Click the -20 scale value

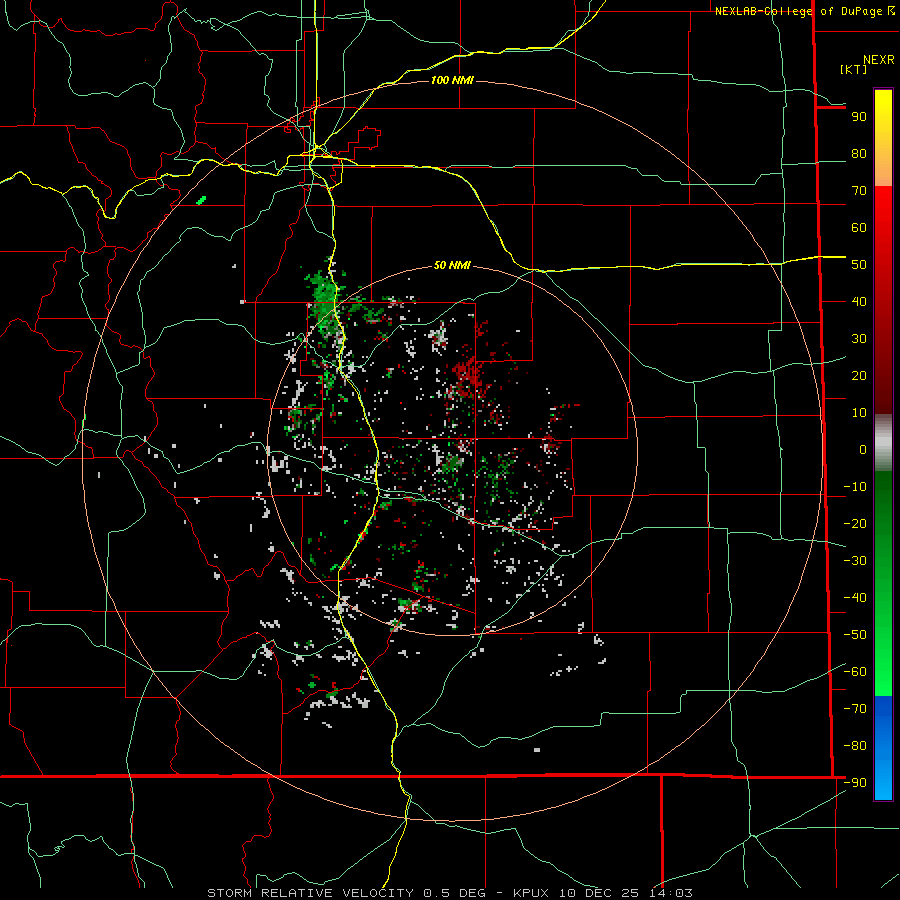[x=855, y=524]
